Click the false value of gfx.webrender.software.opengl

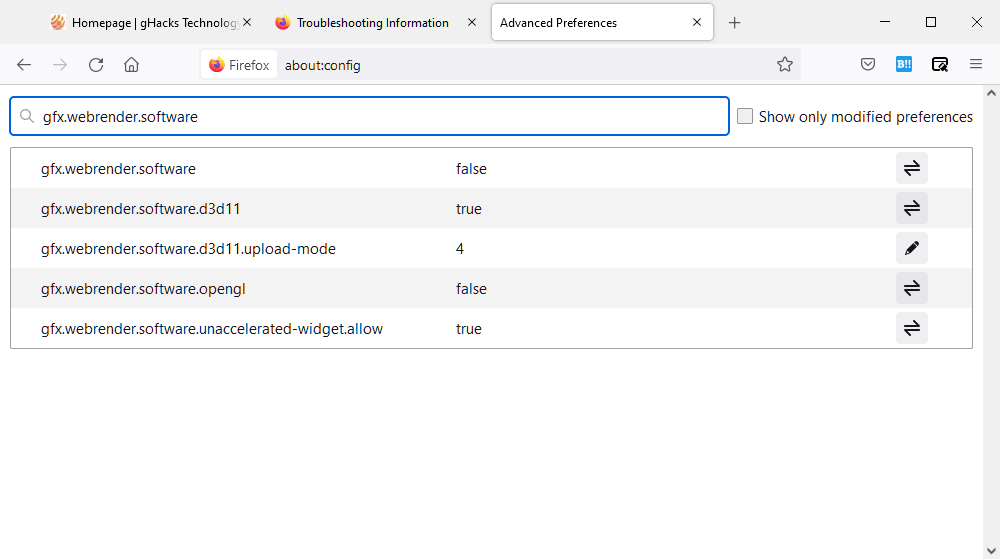pos(471,289)
